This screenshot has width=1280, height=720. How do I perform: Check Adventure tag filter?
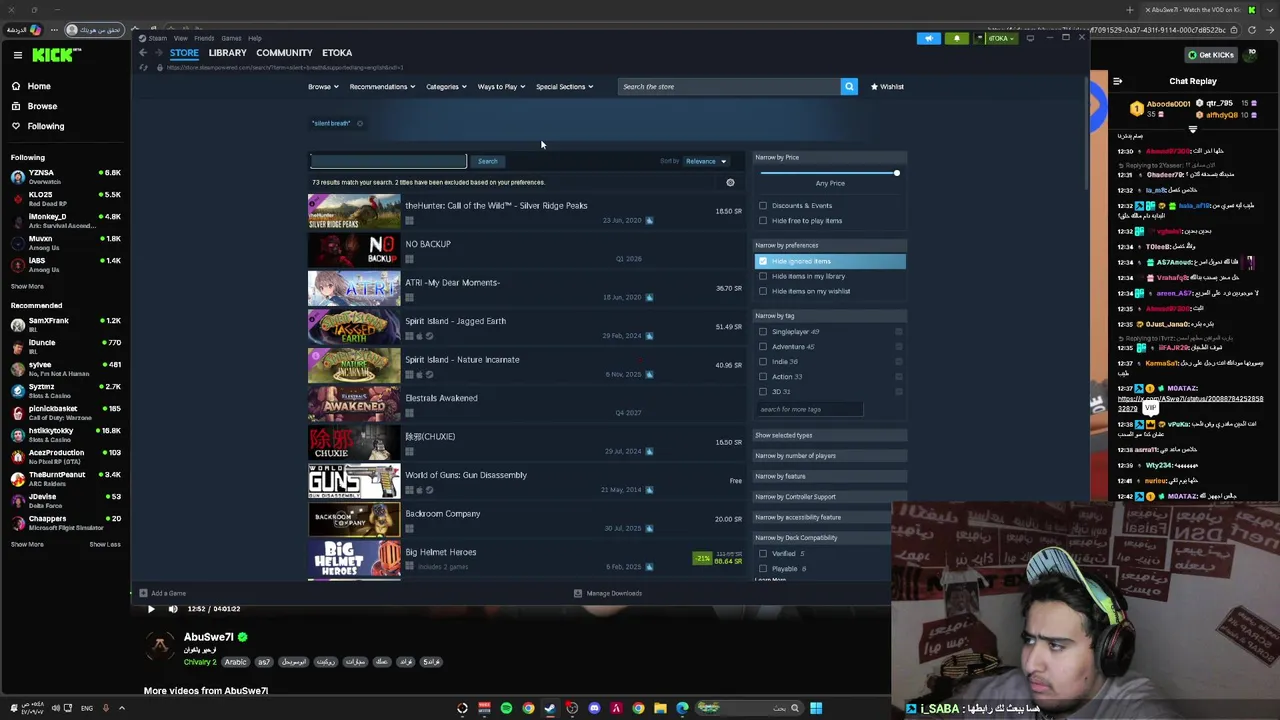coord(763,347)
